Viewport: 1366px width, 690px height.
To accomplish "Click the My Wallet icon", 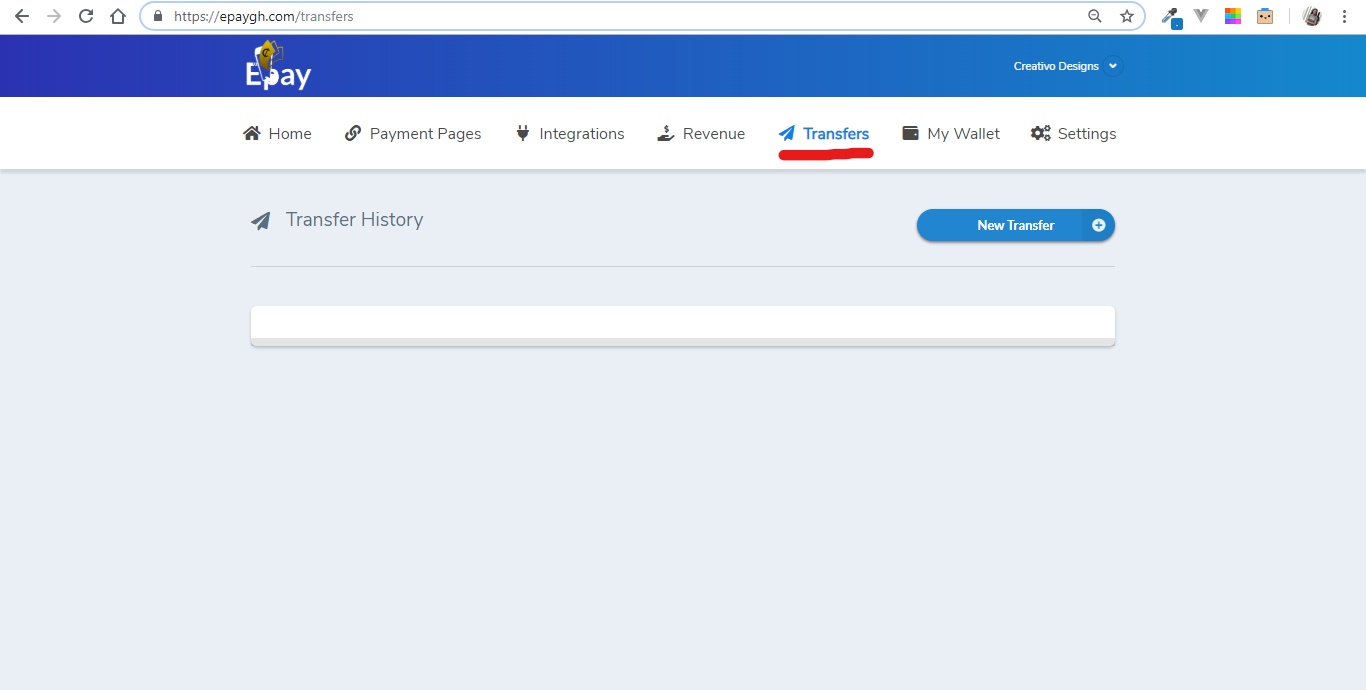I will [910, 133].
